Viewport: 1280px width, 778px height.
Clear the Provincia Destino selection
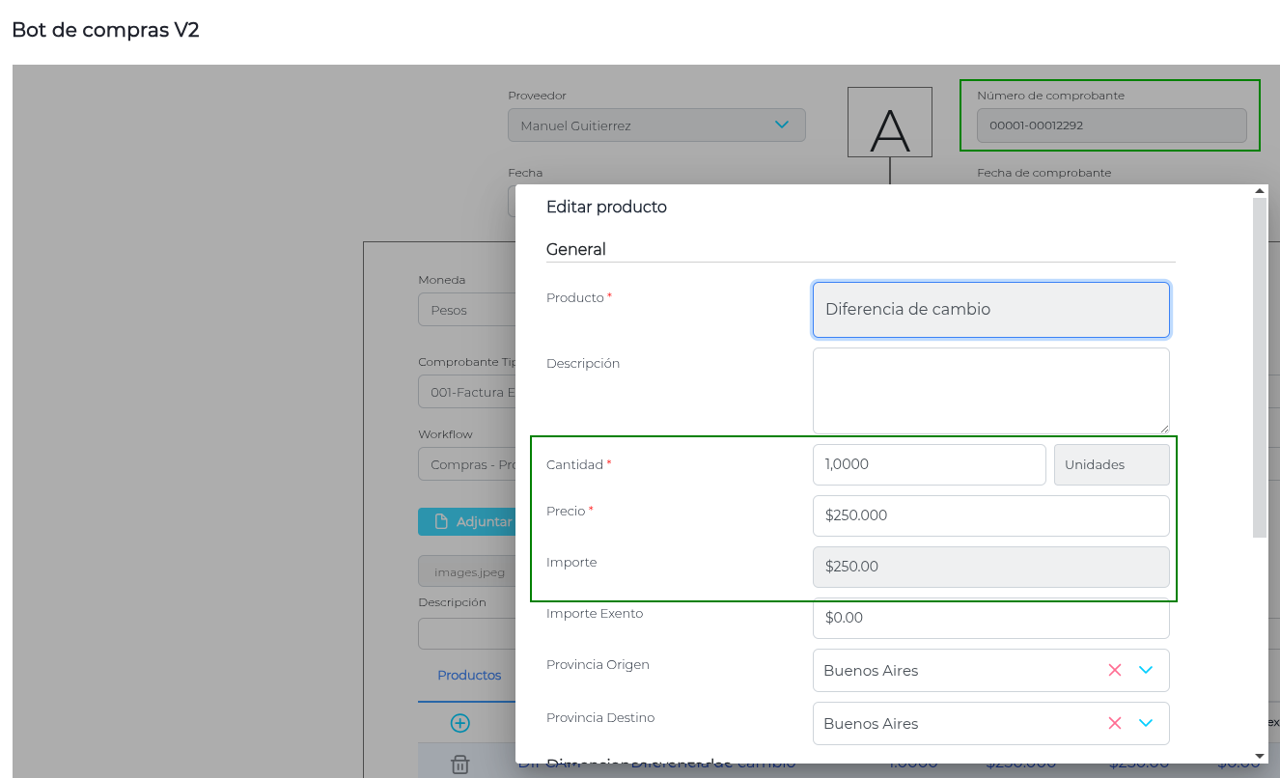[x=1114, y=723]
